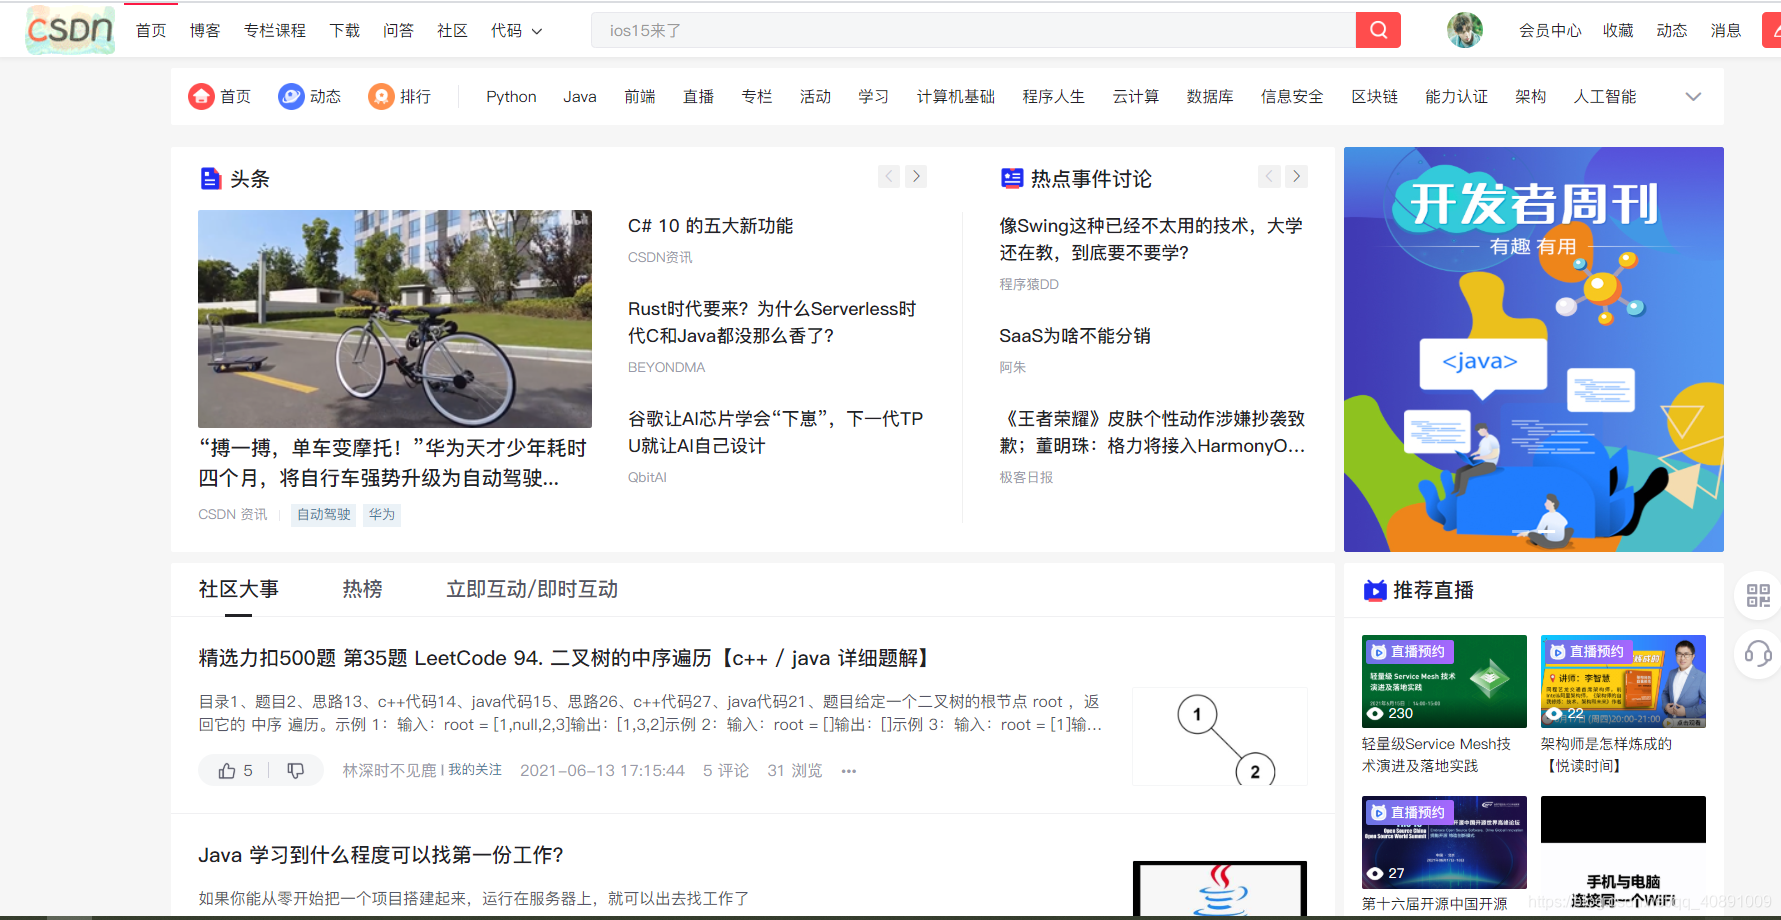
Task: Open 会员中心 link
Action: click(1550, 31)
